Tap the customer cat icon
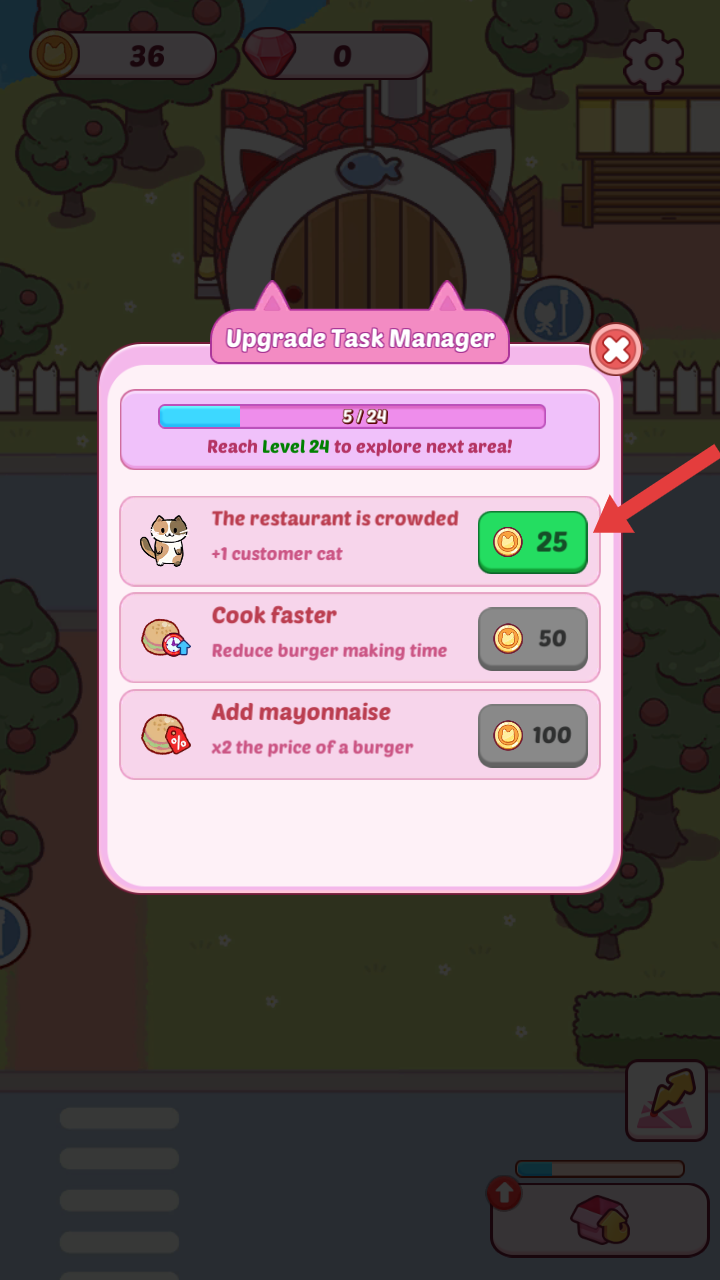 (x=165, y=541)
